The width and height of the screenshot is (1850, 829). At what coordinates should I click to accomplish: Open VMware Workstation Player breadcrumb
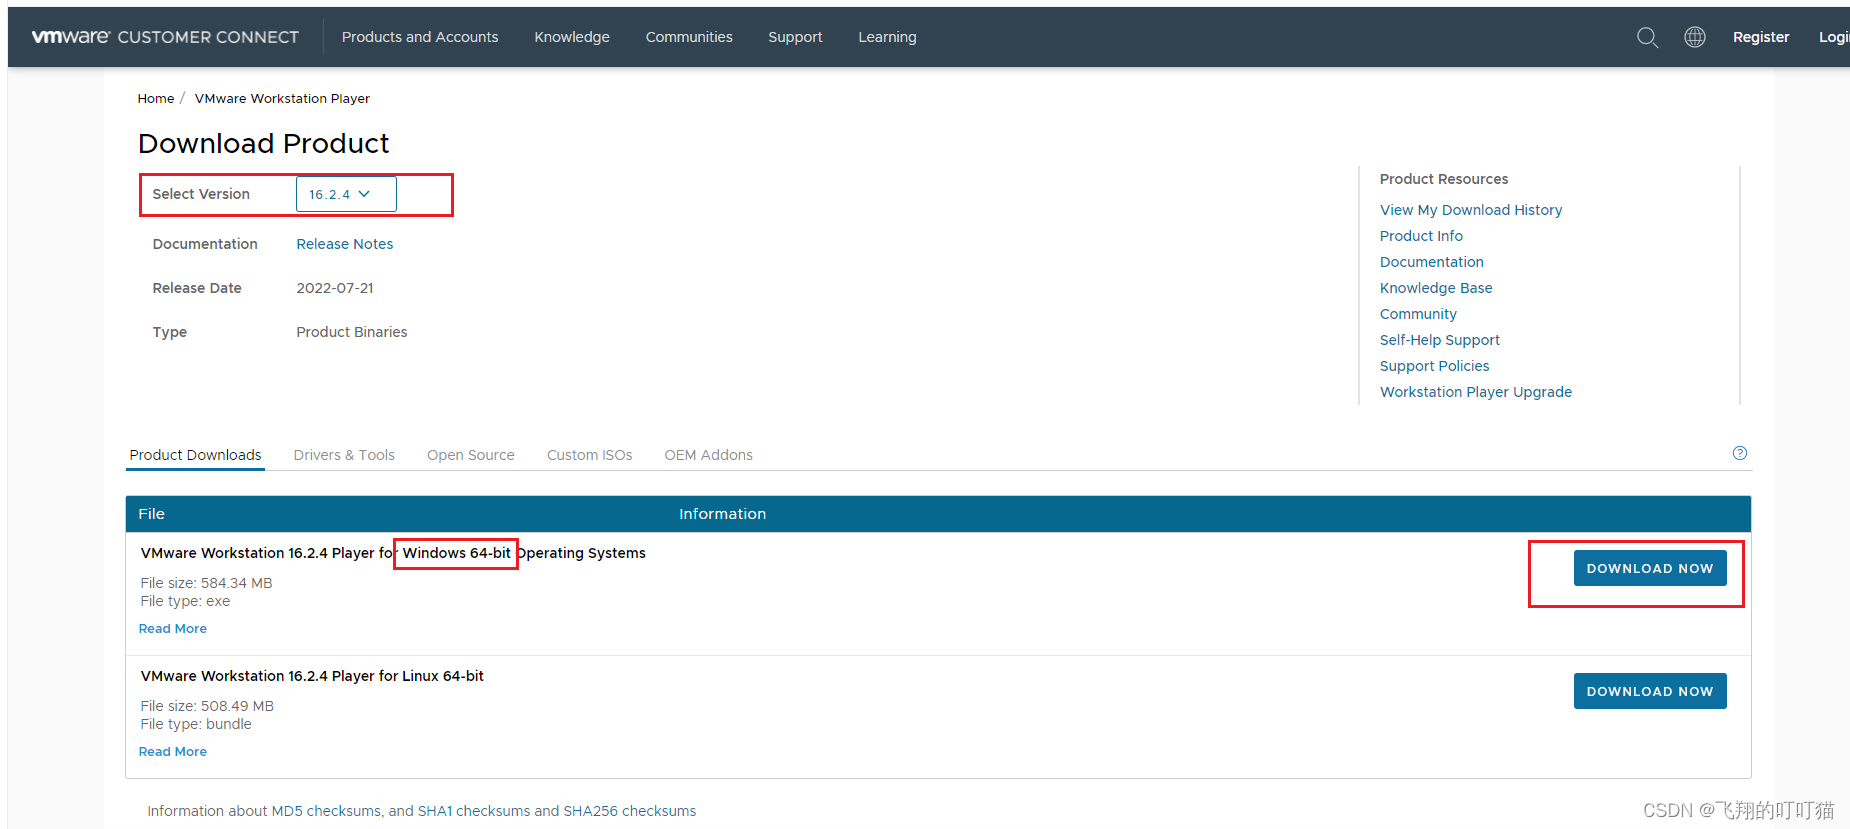coord(282,98)
